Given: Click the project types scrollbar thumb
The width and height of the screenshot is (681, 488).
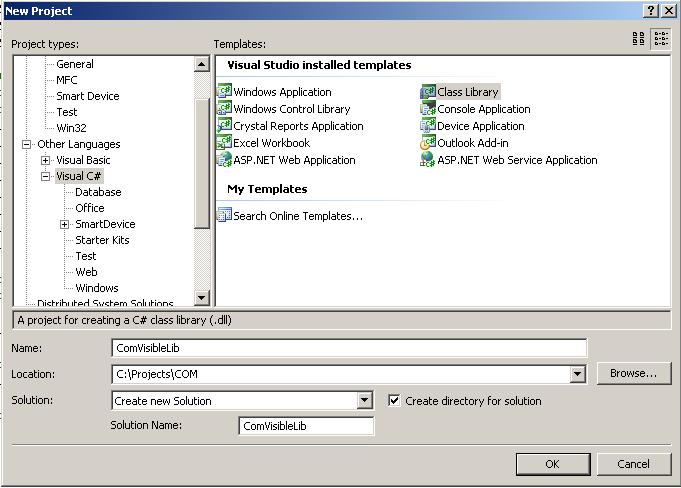Looking at the screenshot, I should click(x=202, y=164).
